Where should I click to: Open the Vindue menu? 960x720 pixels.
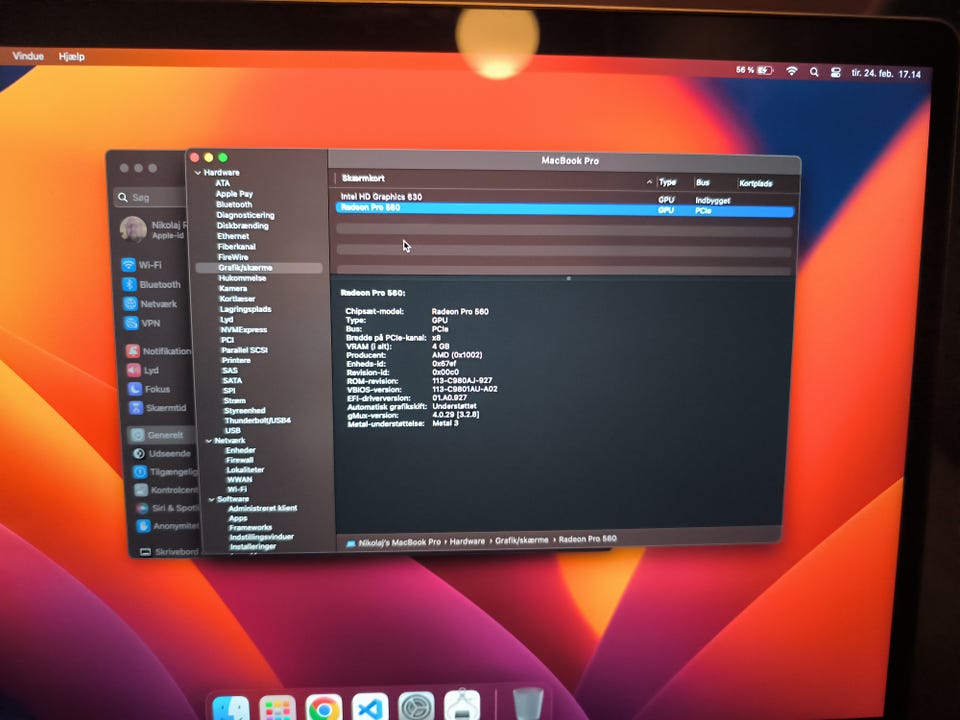coord(28,56)
